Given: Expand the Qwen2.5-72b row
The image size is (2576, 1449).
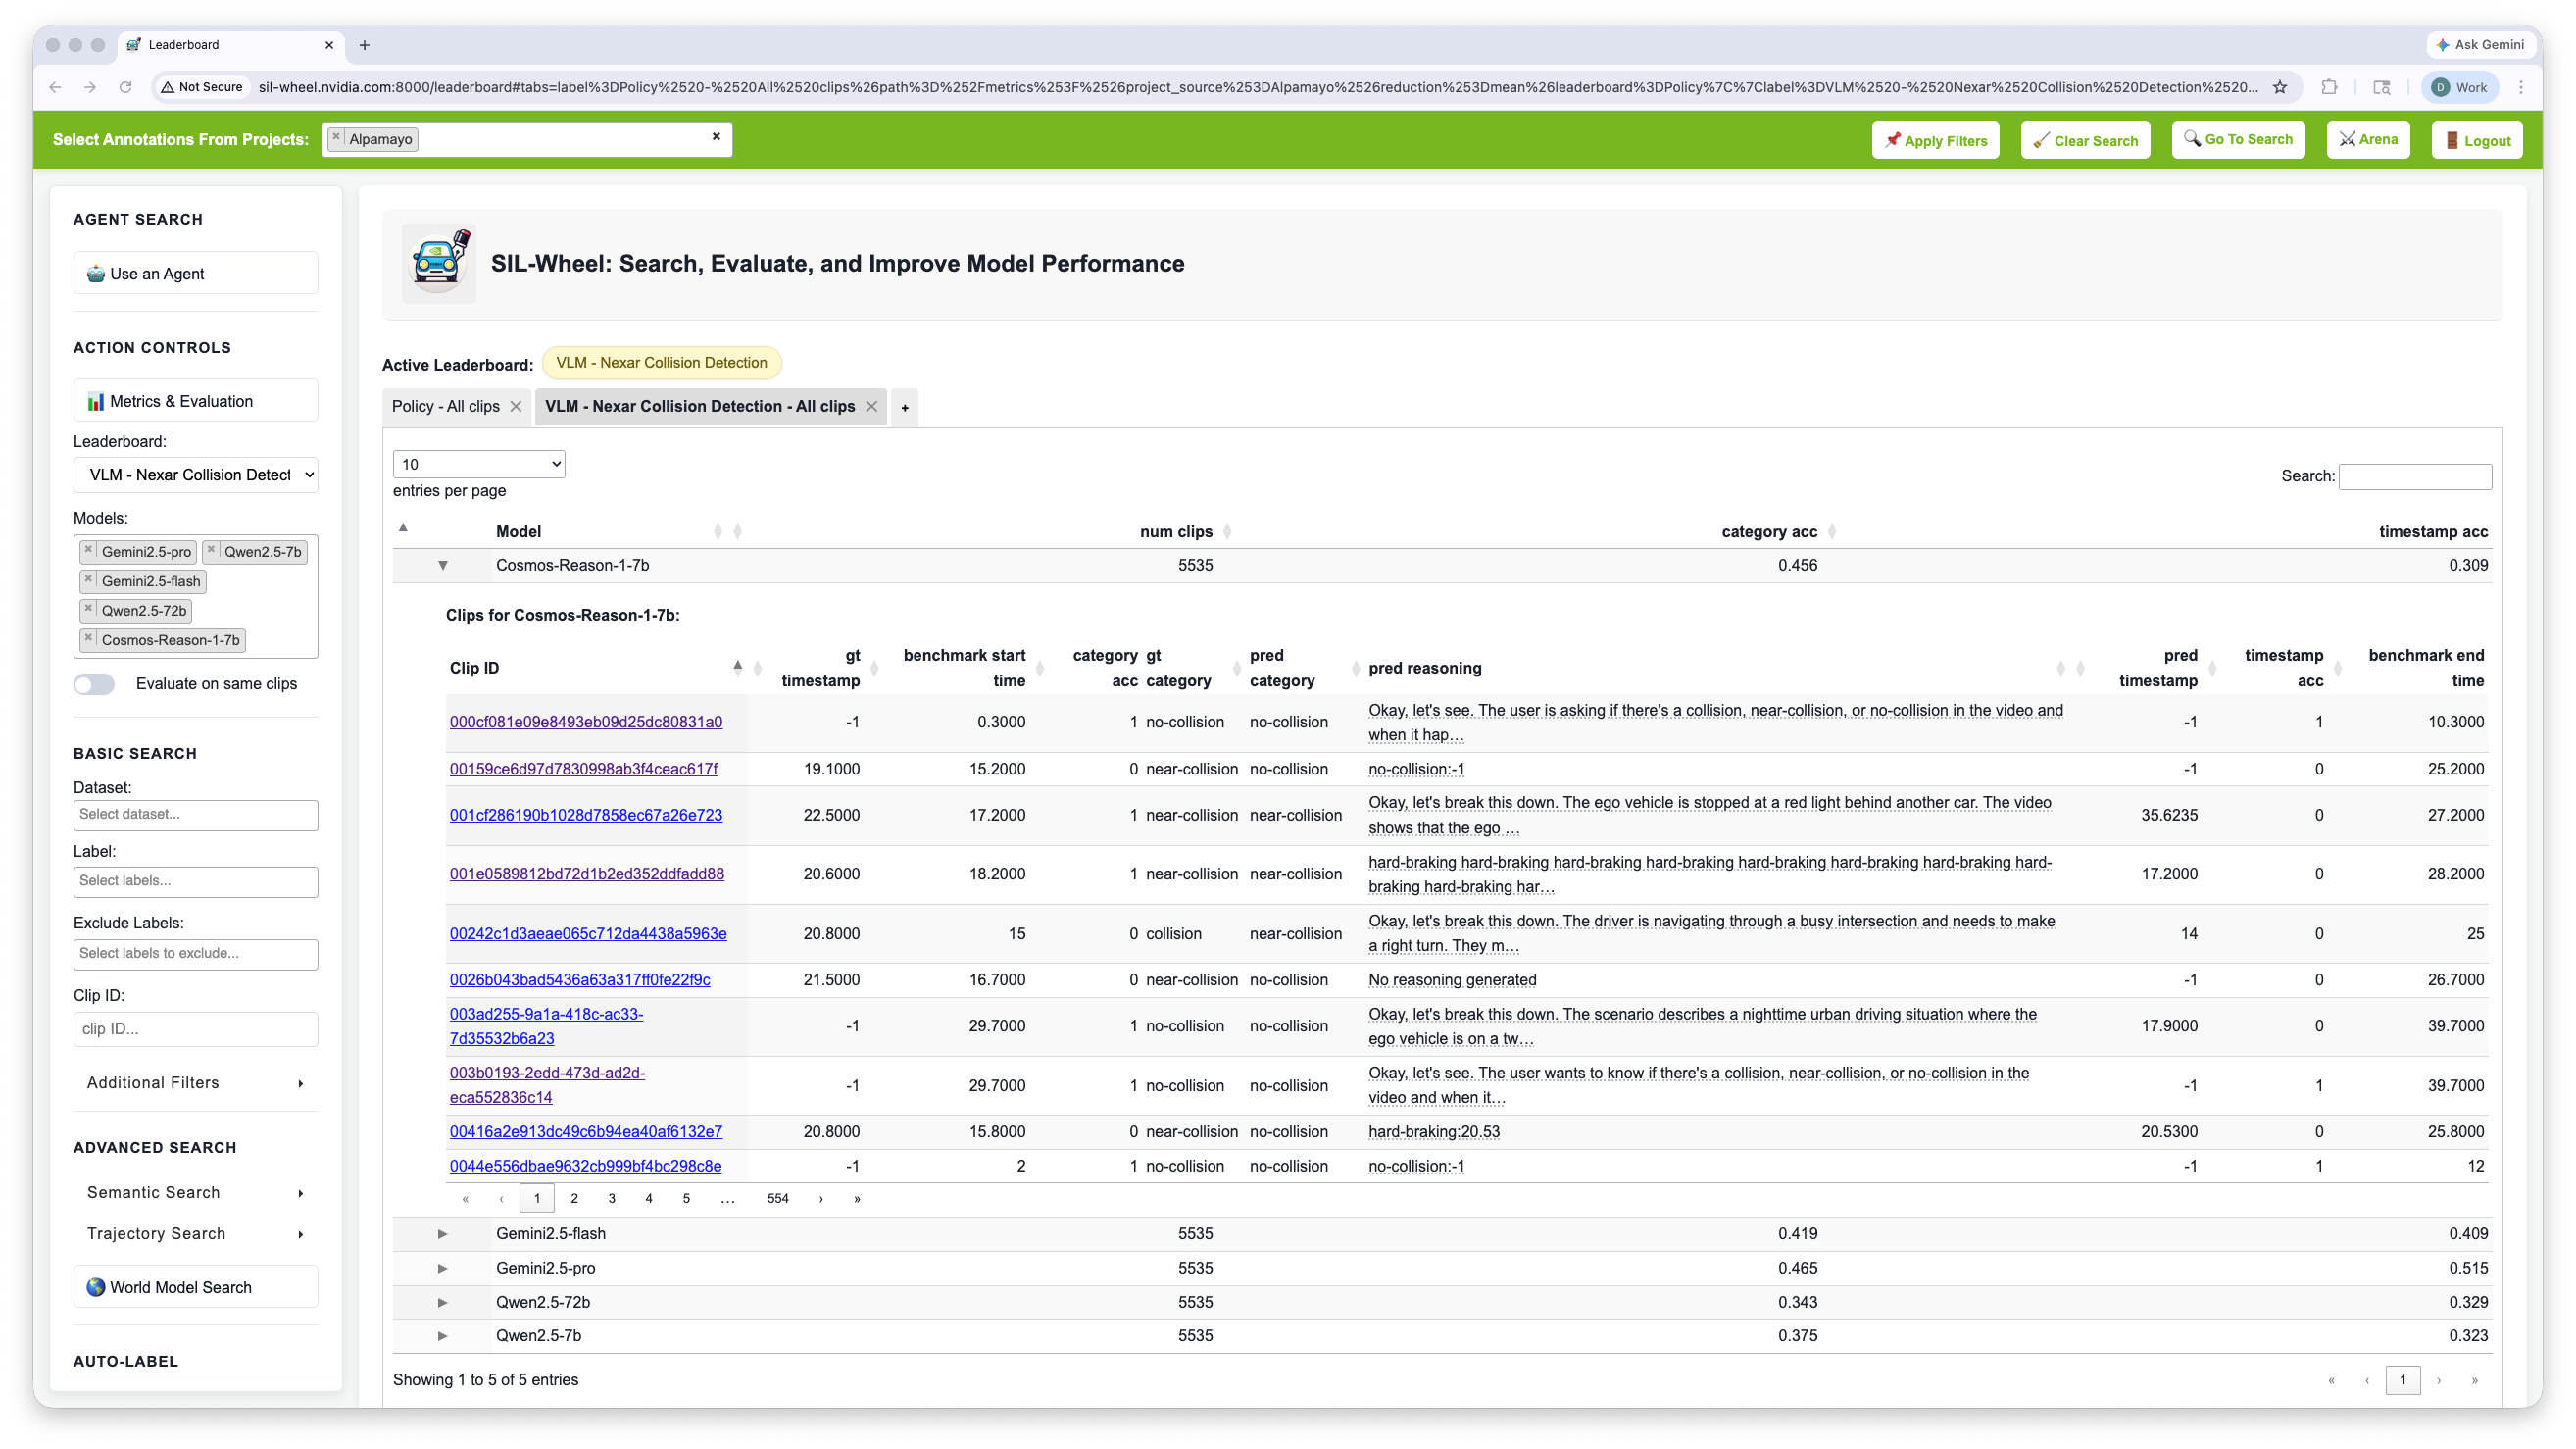Looking at the screenshot, I should [442, 1302].
